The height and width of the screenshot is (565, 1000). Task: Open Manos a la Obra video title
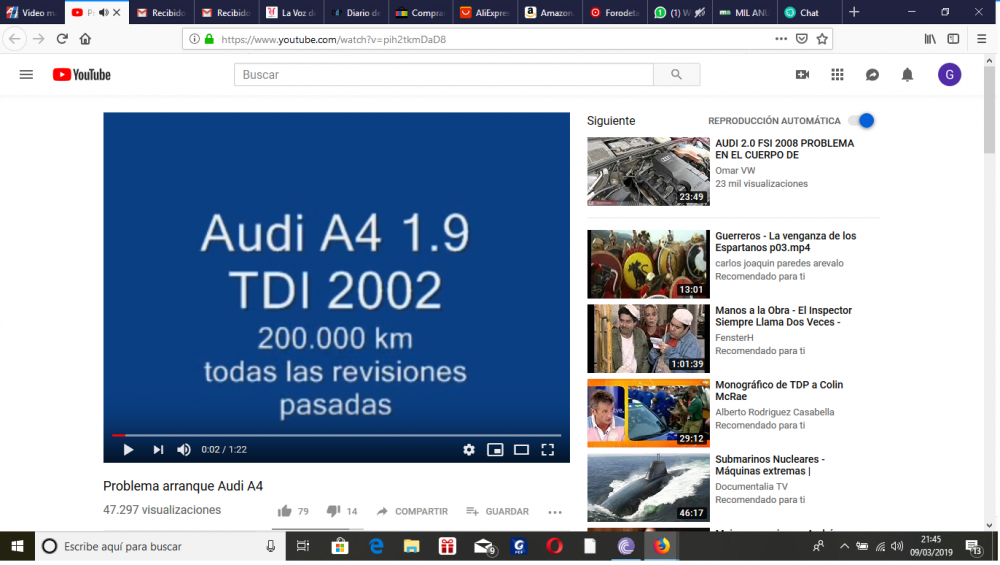pos(783,316)
